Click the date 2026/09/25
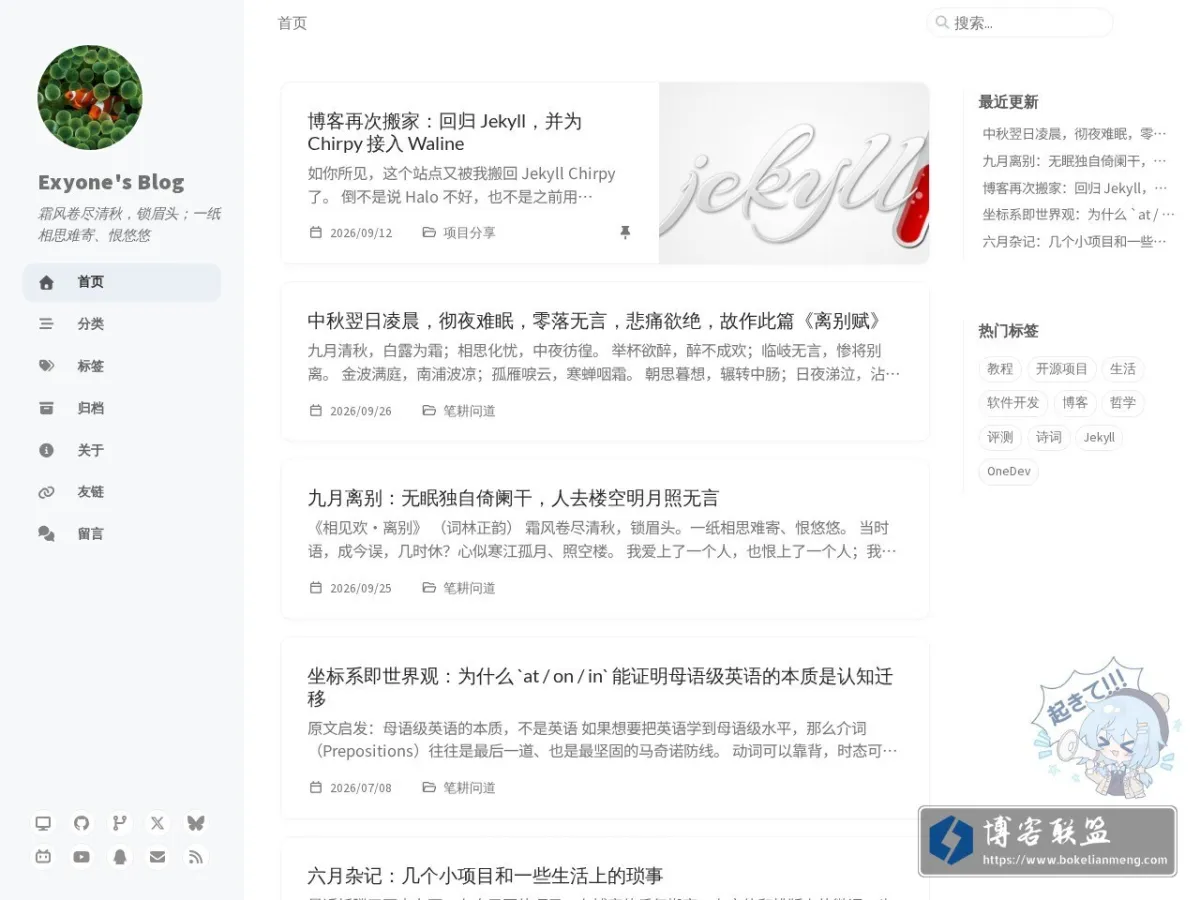 [x=361, y=588]
